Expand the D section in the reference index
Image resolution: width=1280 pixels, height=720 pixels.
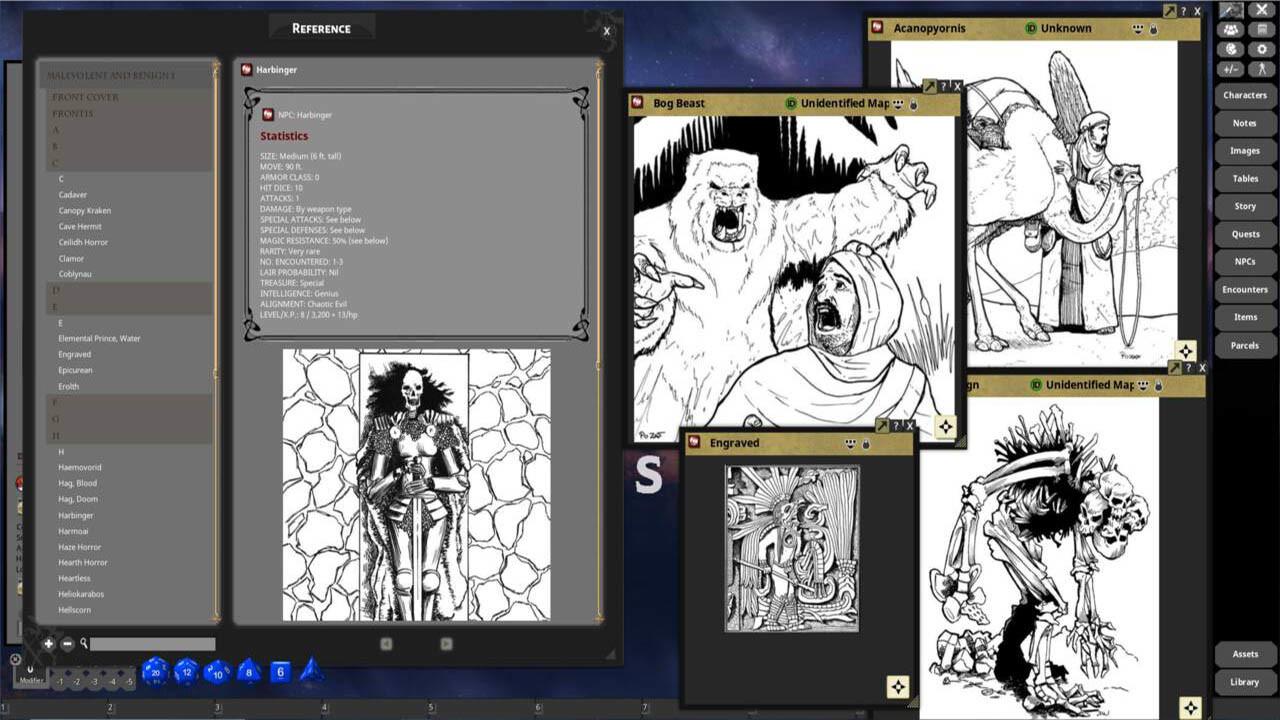point(55,290)
